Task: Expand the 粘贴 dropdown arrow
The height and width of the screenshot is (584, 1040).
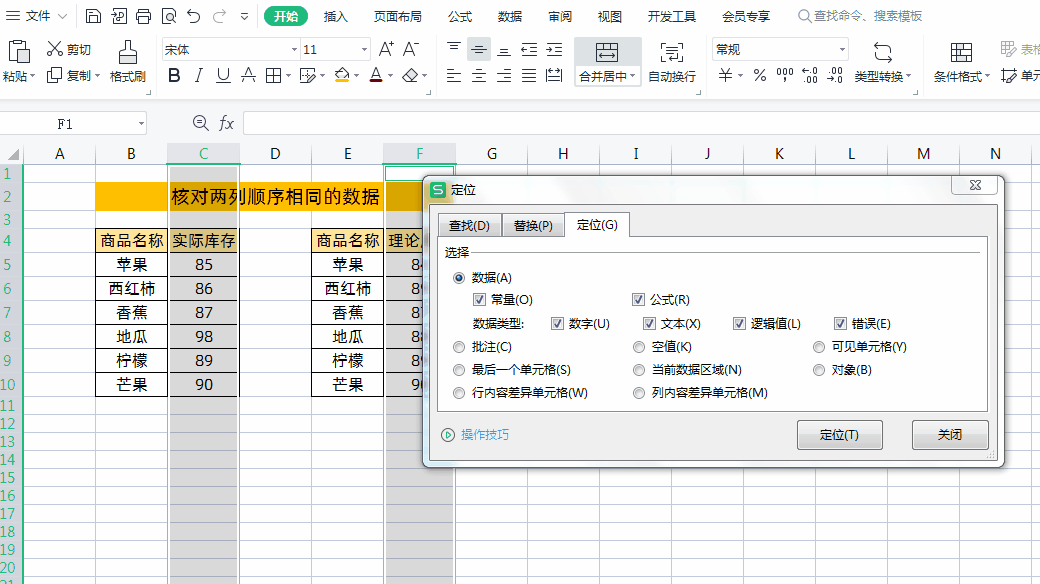Action: pos(32,76)
